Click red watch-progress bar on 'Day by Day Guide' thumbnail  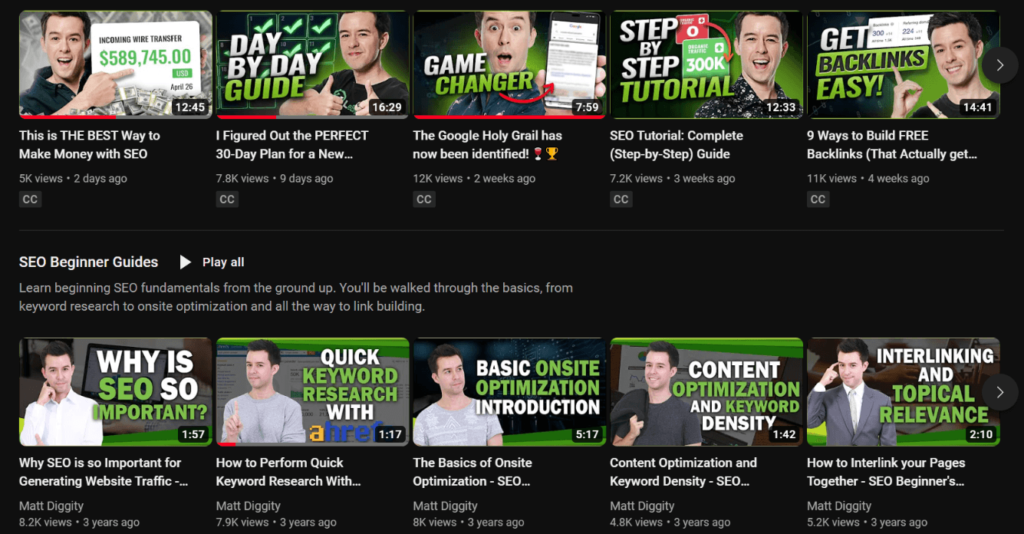click(x=246, y=117)
